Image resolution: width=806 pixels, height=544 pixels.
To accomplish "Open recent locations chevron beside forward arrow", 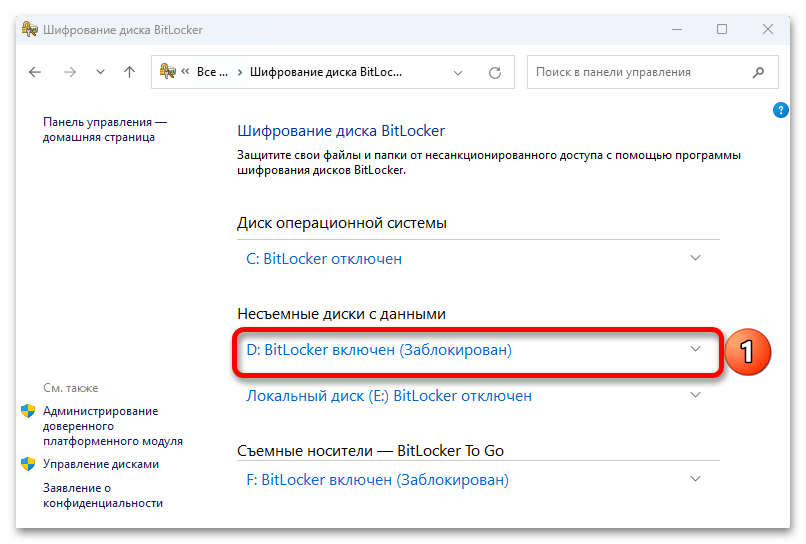I will tap(100, 72).
